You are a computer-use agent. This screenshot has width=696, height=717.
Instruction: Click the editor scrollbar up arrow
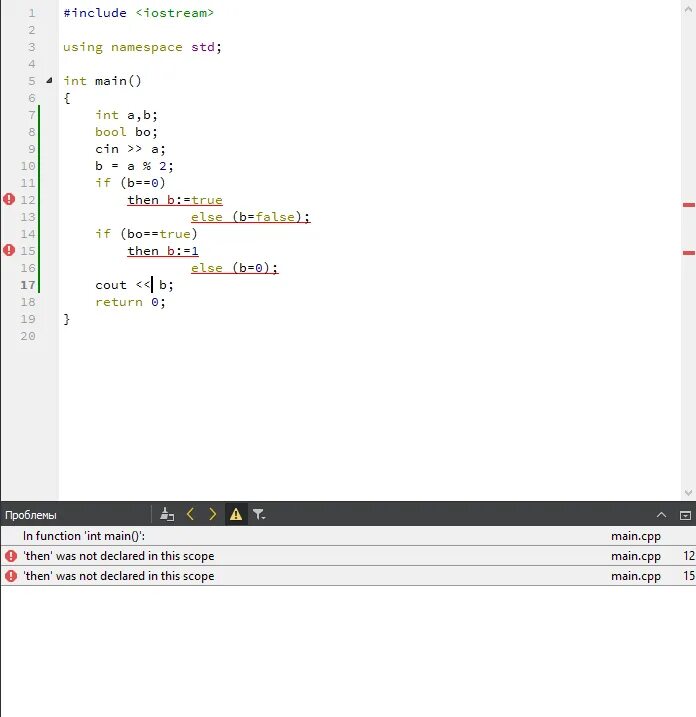[688, 9]
